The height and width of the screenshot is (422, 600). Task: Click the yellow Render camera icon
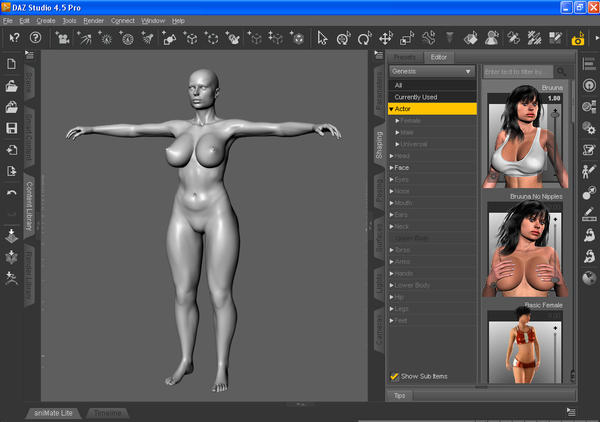(x=577, y=39)
